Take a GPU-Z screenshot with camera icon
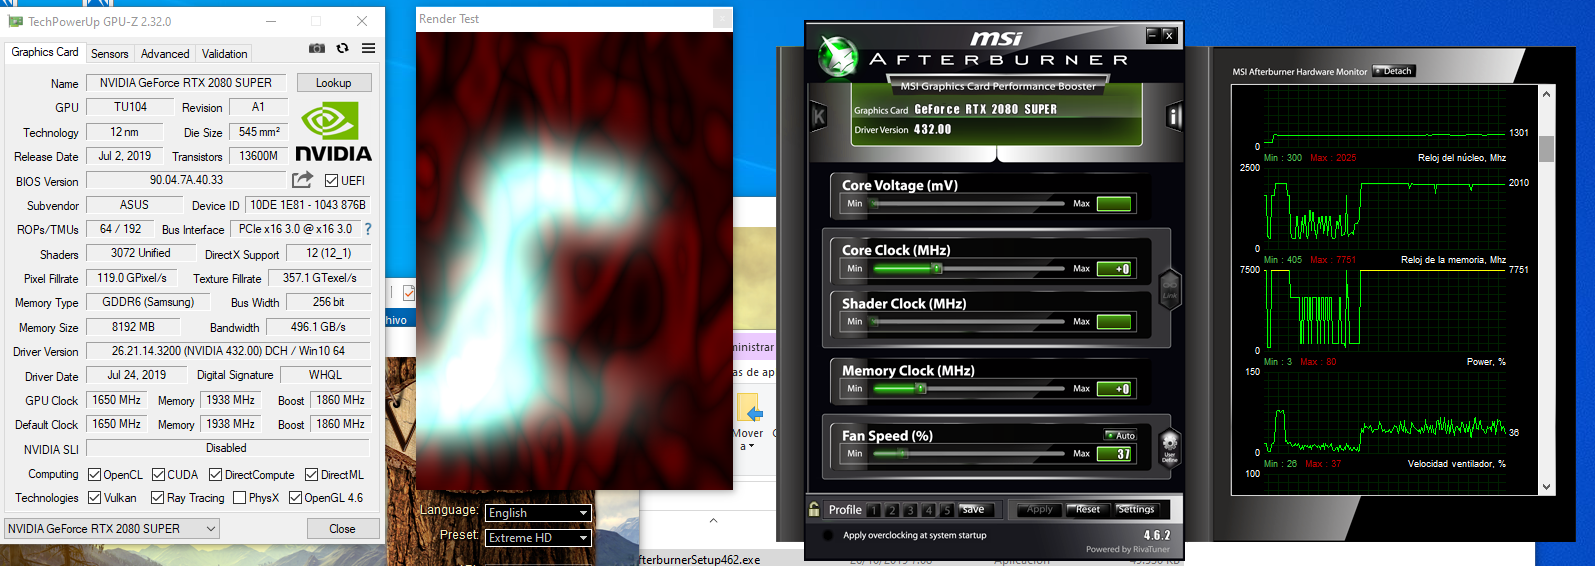 317,48
